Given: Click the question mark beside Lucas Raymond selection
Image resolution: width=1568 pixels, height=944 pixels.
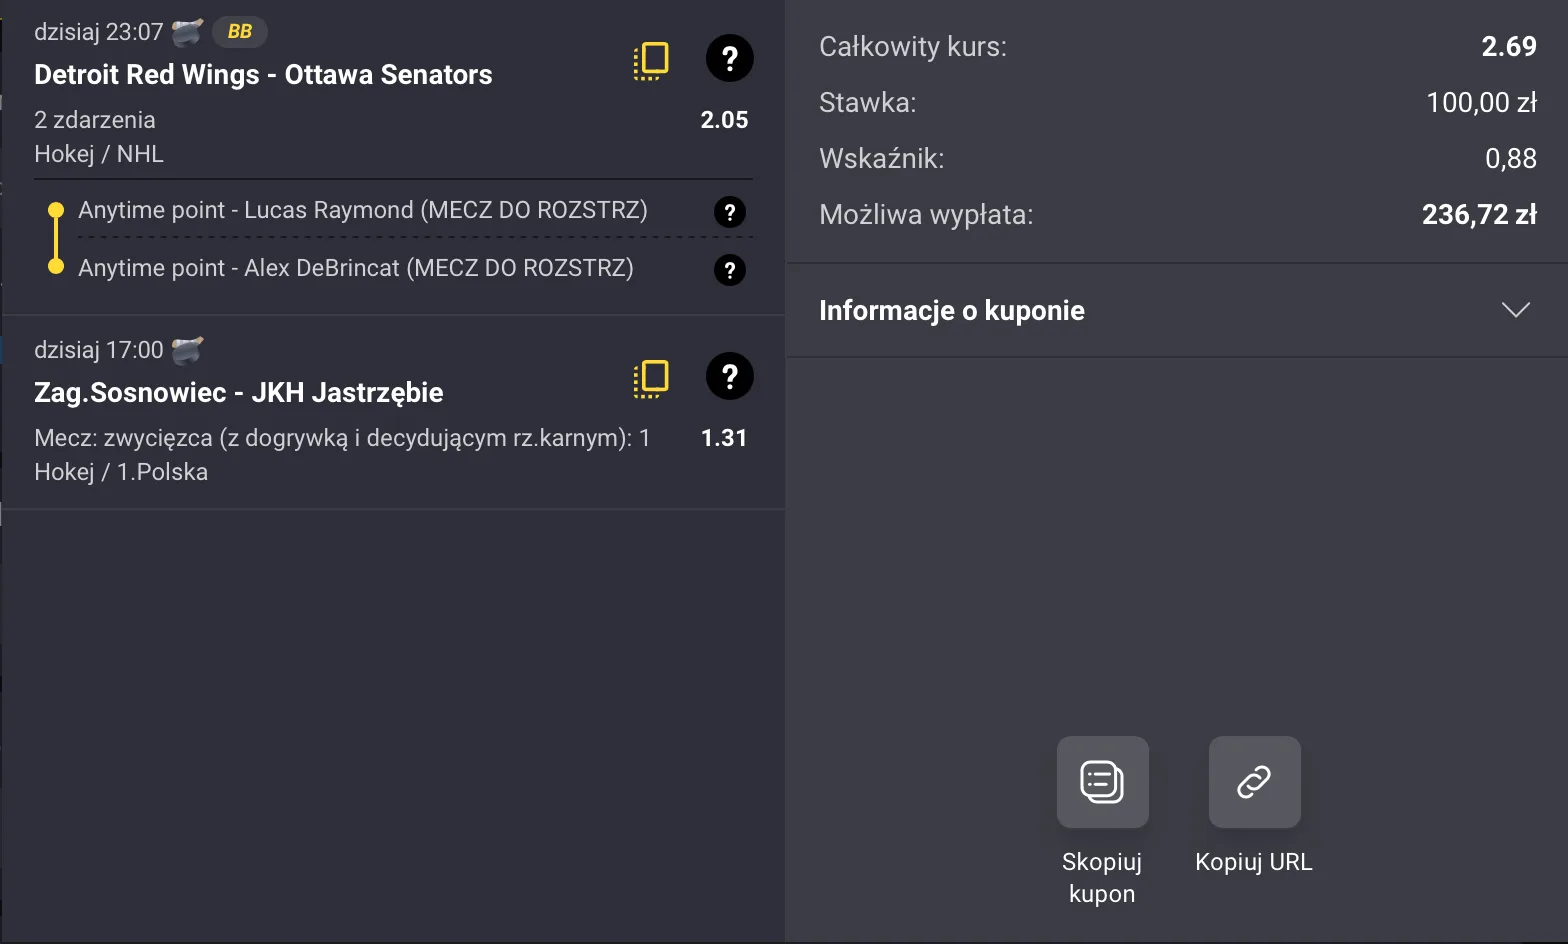Looking at the screenshot, I should (729, 211).
